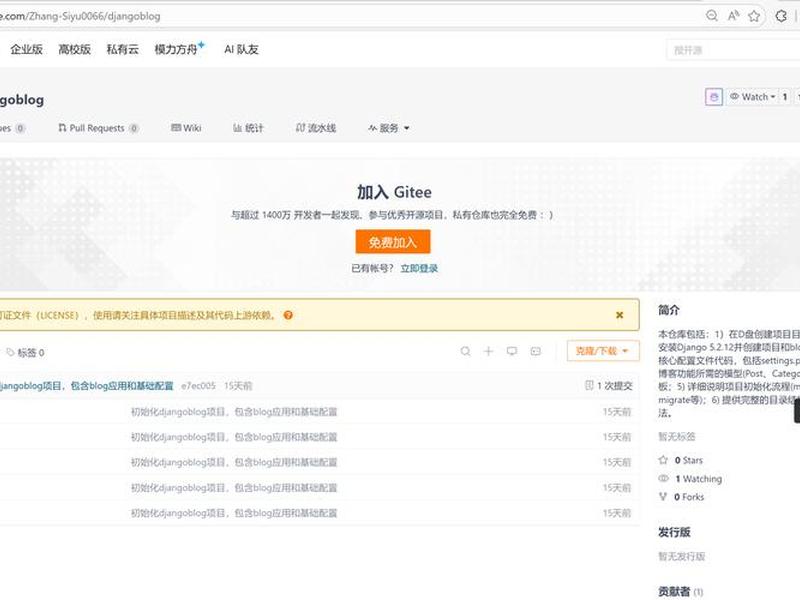Click the orange 免费加入 button
Viewport: 800px width, 600px height.
393,242
